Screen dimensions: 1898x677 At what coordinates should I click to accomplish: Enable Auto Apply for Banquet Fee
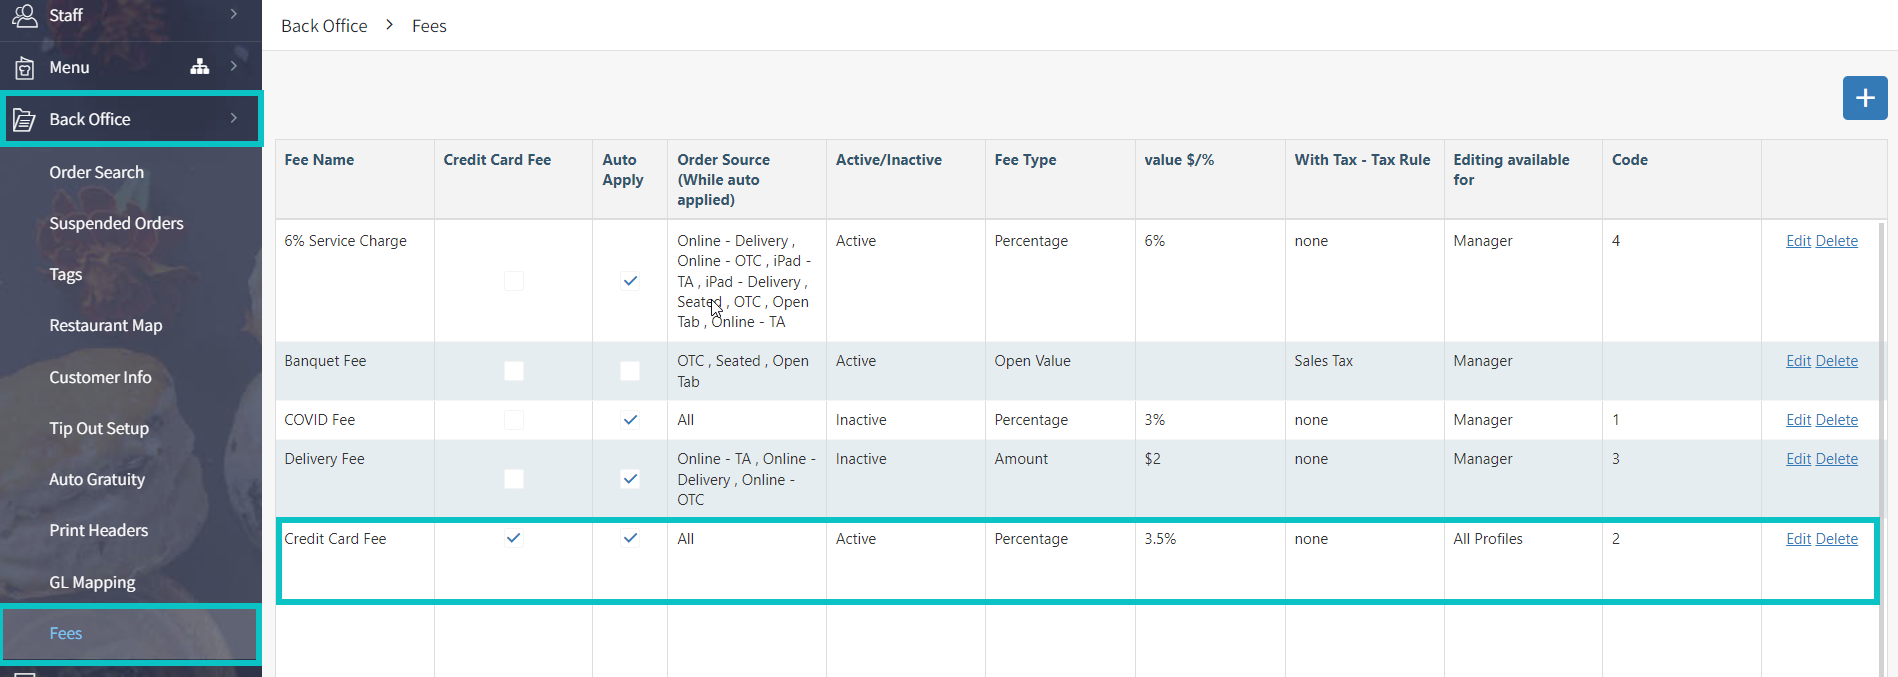630,371
